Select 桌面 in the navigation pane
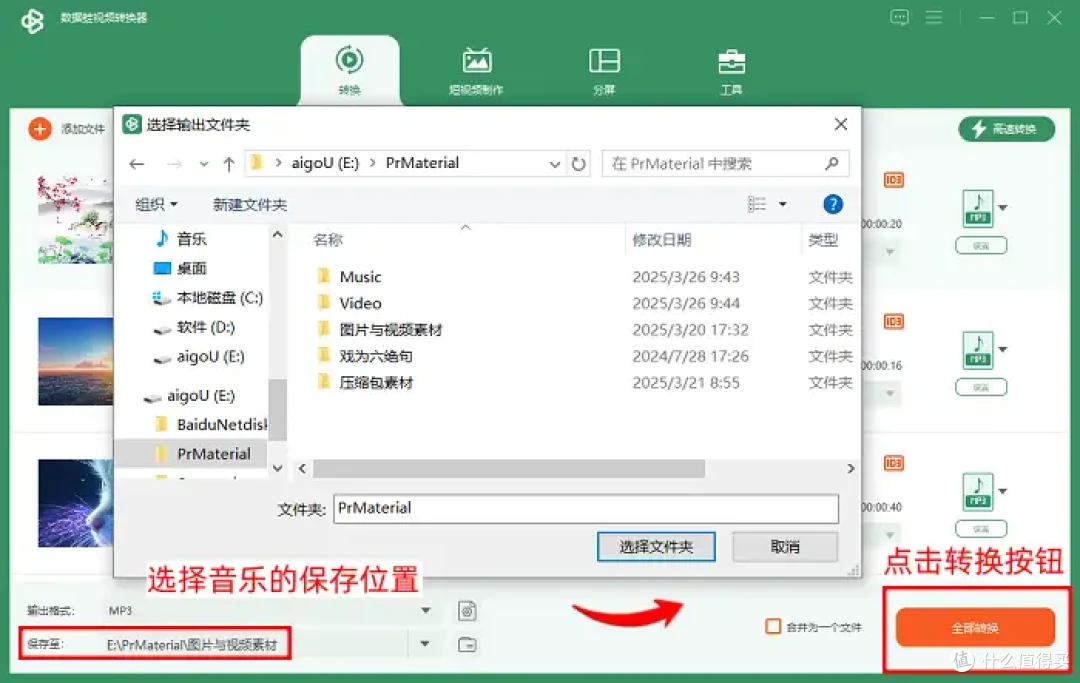The image size is (1080, 683). (x=191, y=268)
